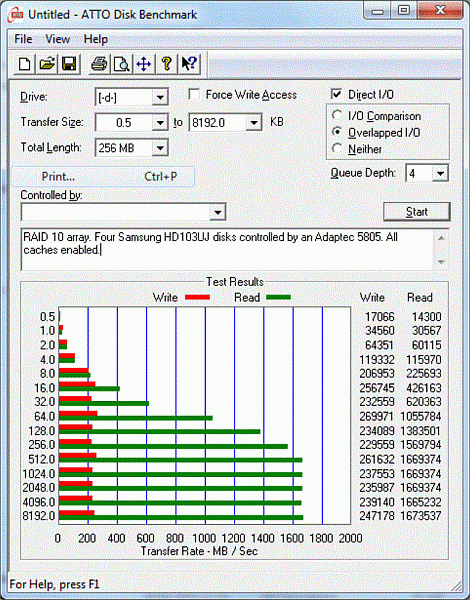
Task: Click the green Read legend swatch
Action: [x=278, y=297]
